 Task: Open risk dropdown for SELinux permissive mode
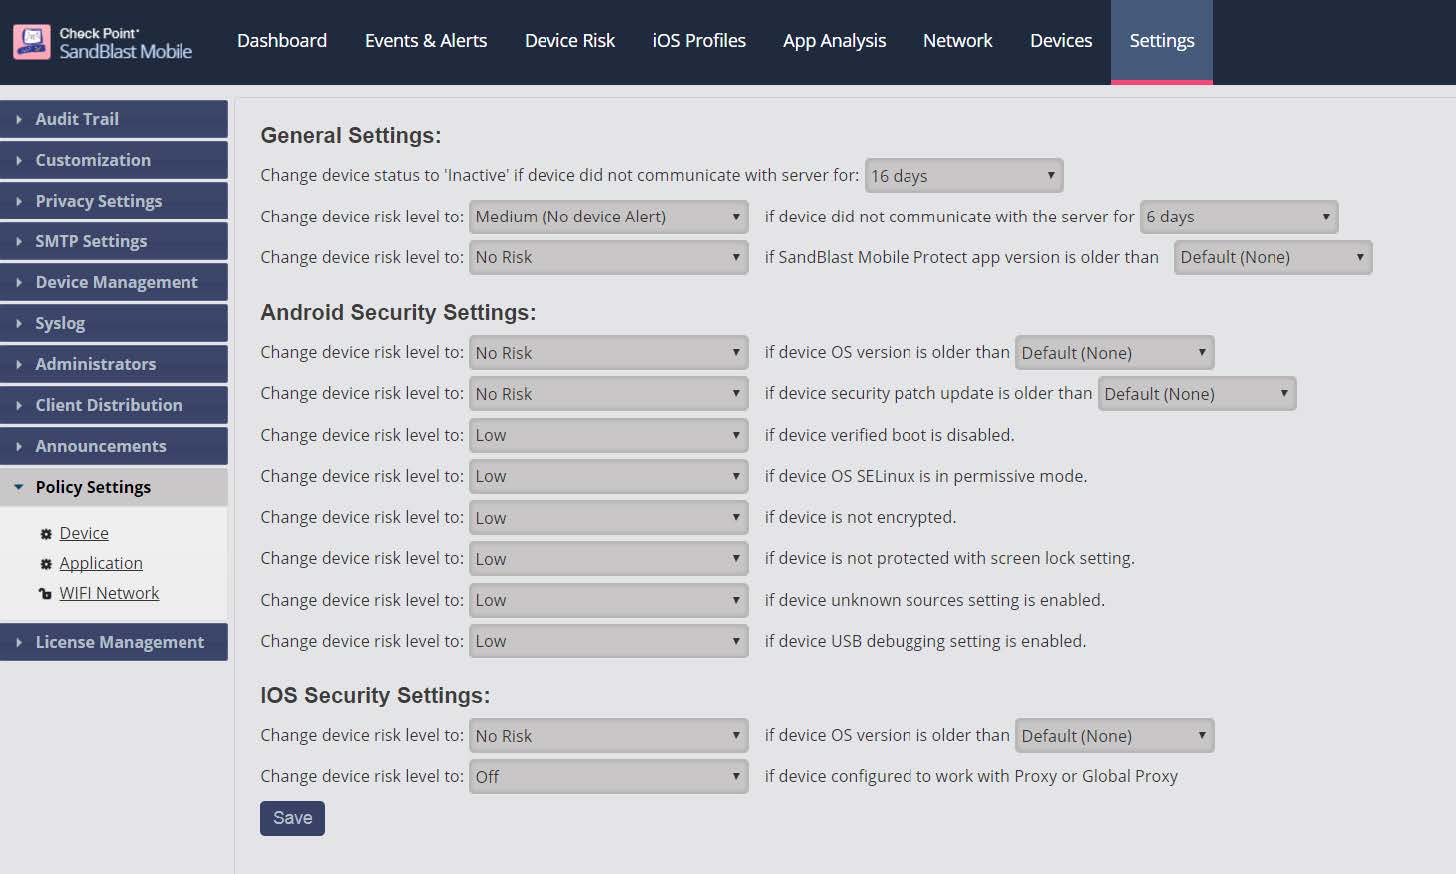[x=609, y=476]
